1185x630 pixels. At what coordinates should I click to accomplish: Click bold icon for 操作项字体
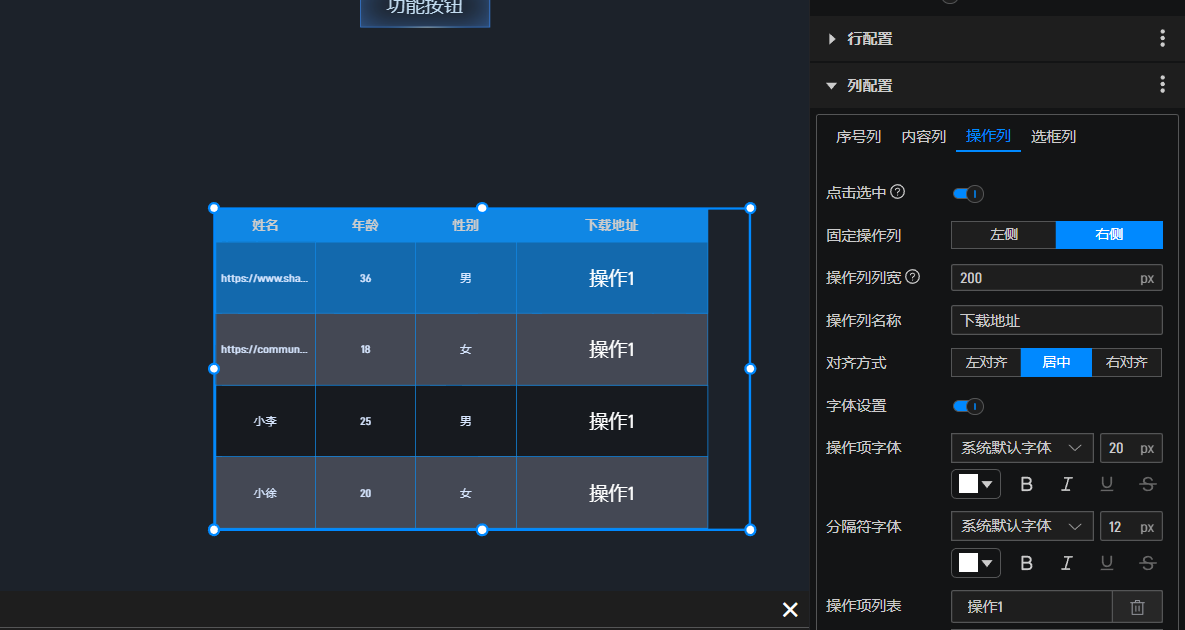pyautogui.click(x=1026, y=484)
